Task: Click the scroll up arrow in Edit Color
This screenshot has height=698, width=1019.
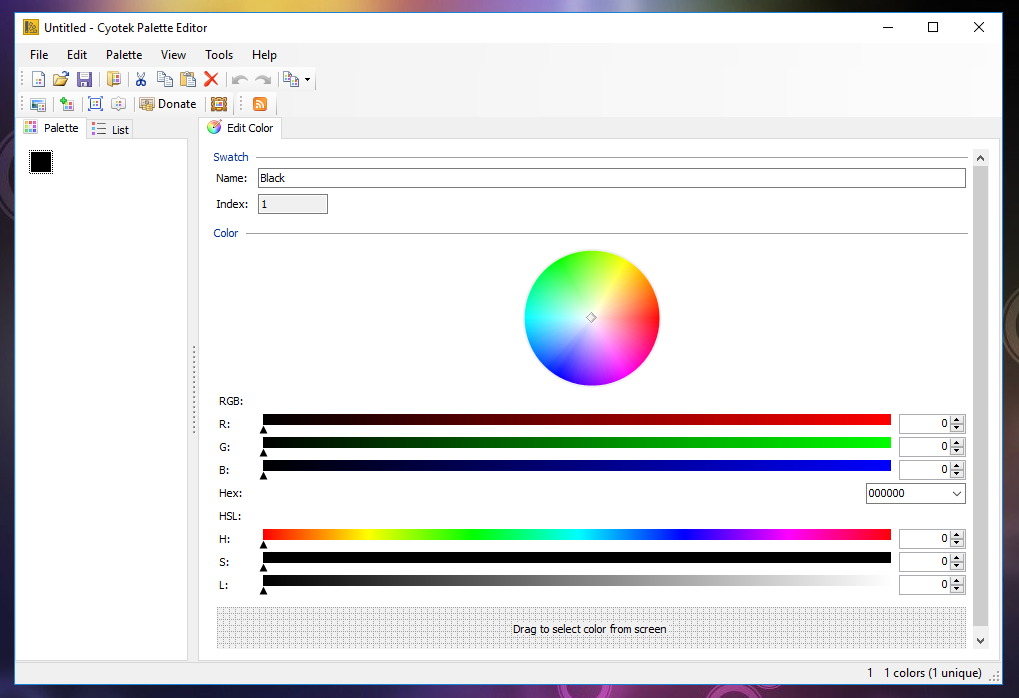Action: pyautogui.click(x=981, y=158)
